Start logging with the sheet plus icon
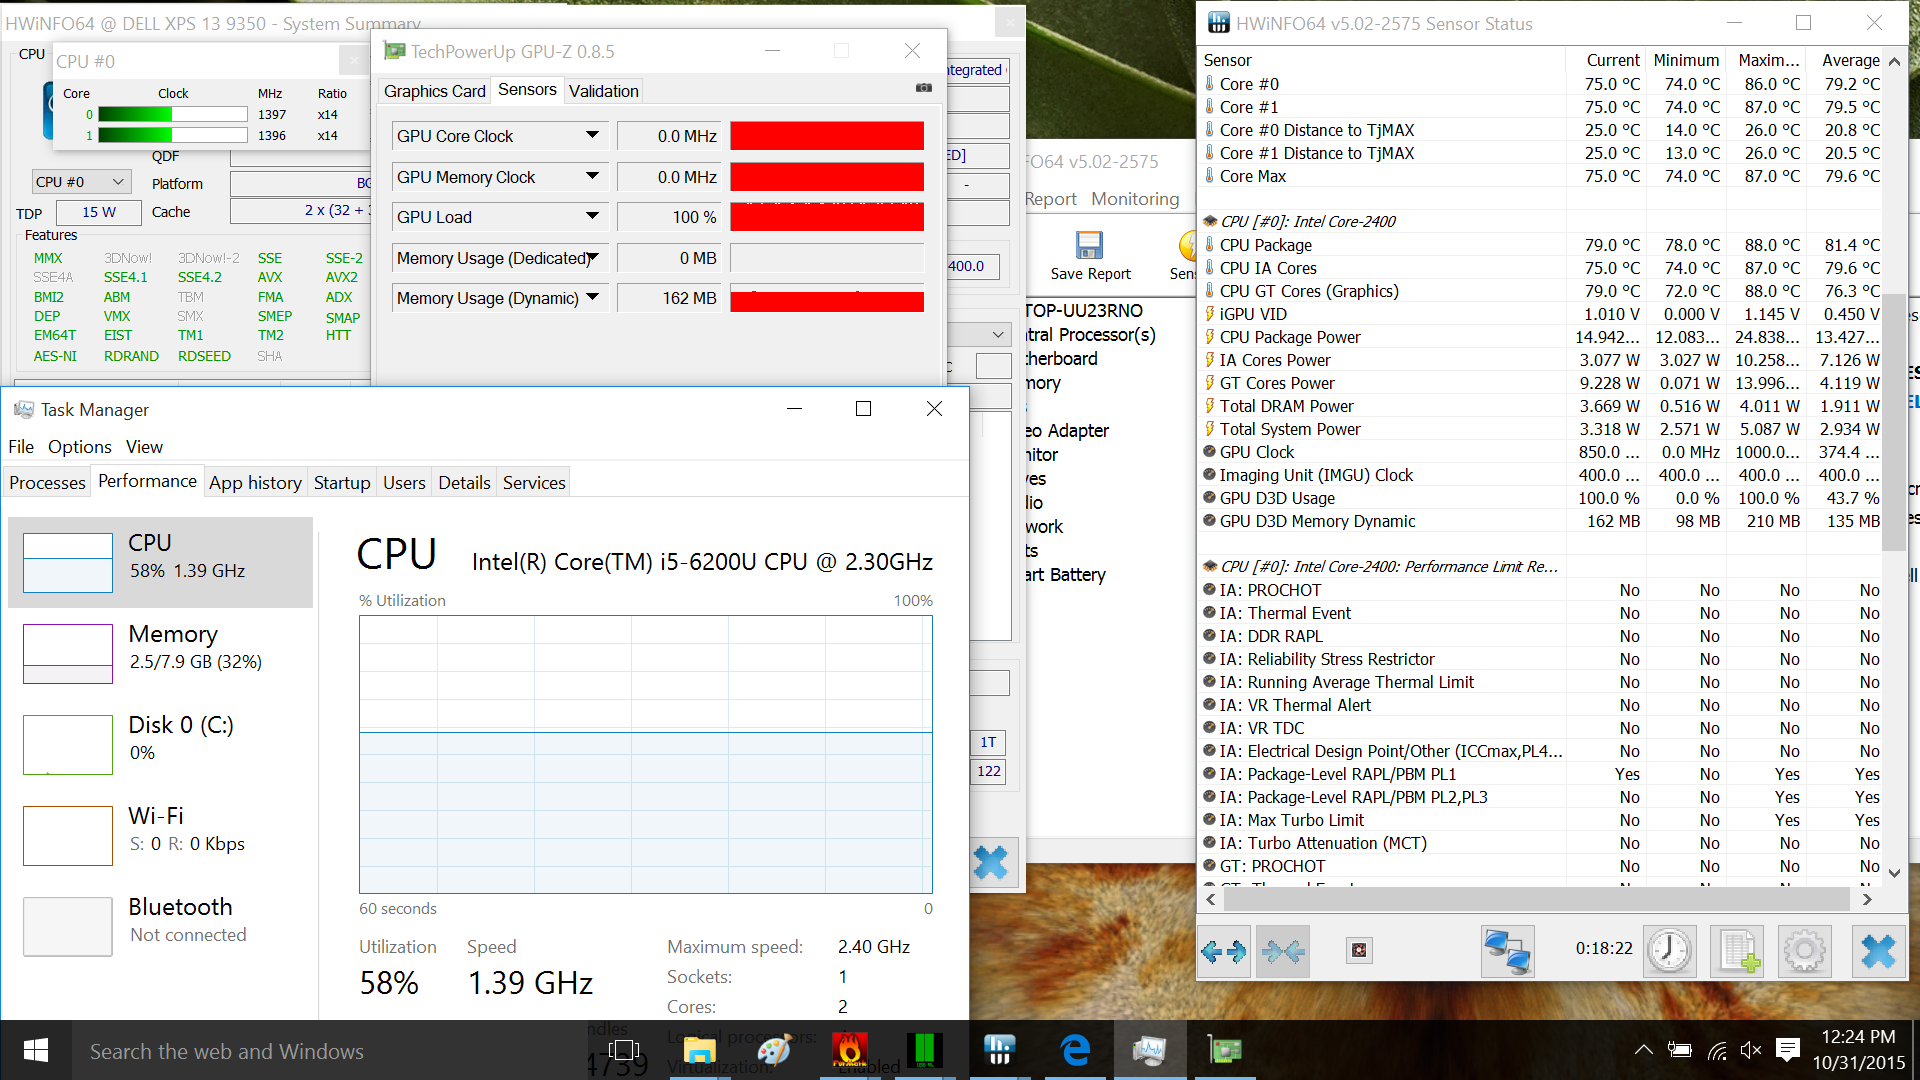This screenshot has height=1080, width=1920. point(1737,951)
